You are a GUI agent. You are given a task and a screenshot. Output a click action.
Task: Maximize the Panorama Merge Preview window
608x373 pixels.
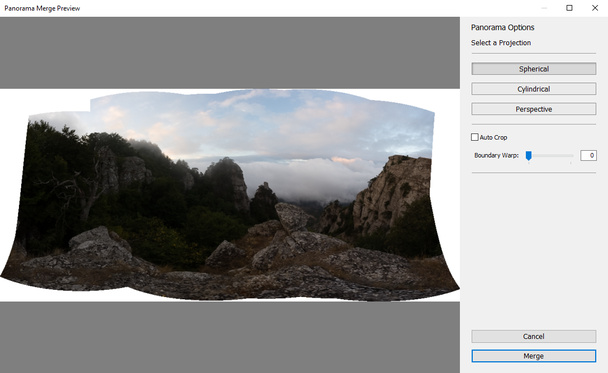(569, 8)
